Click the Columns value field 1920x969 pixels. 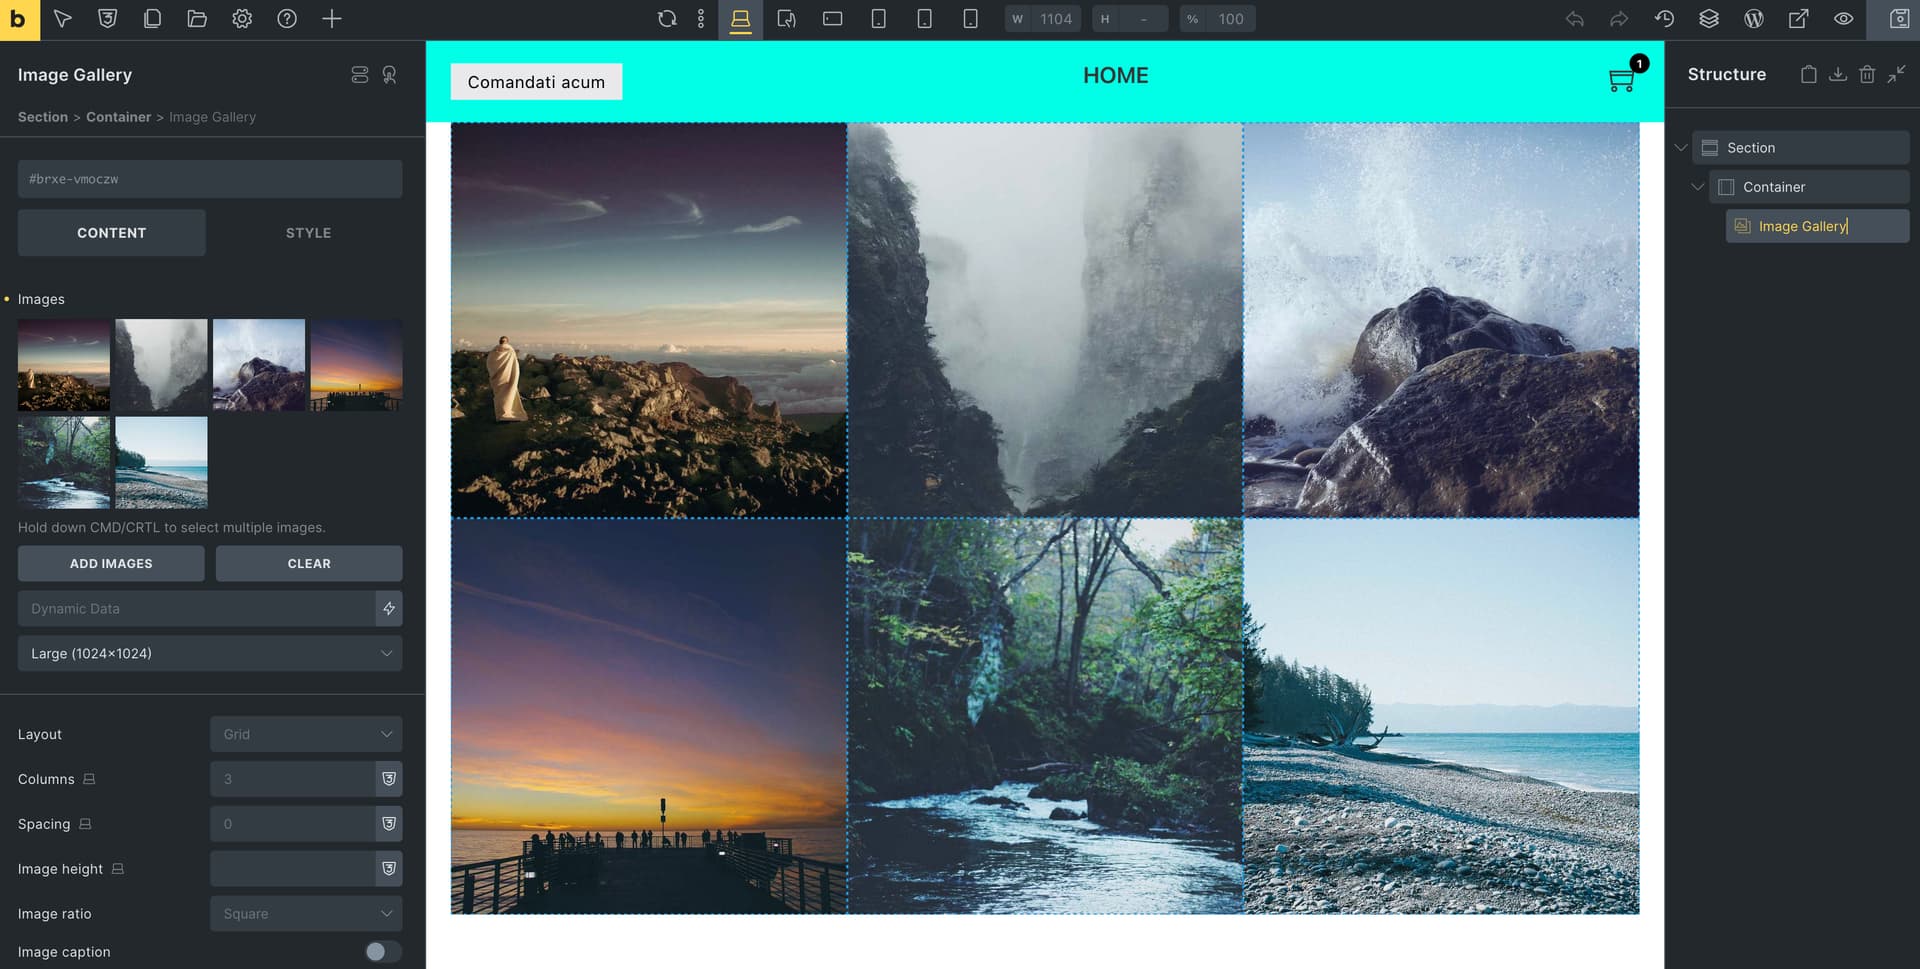click(x=292, y=779)
